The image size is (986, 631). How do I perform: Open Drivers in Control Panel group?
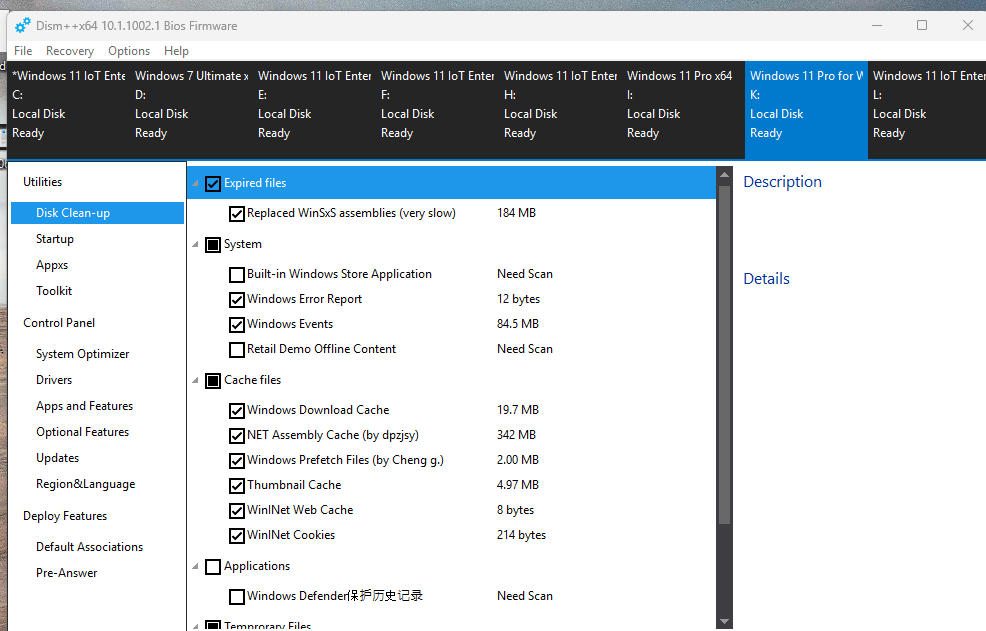click(x=54, y=380)
